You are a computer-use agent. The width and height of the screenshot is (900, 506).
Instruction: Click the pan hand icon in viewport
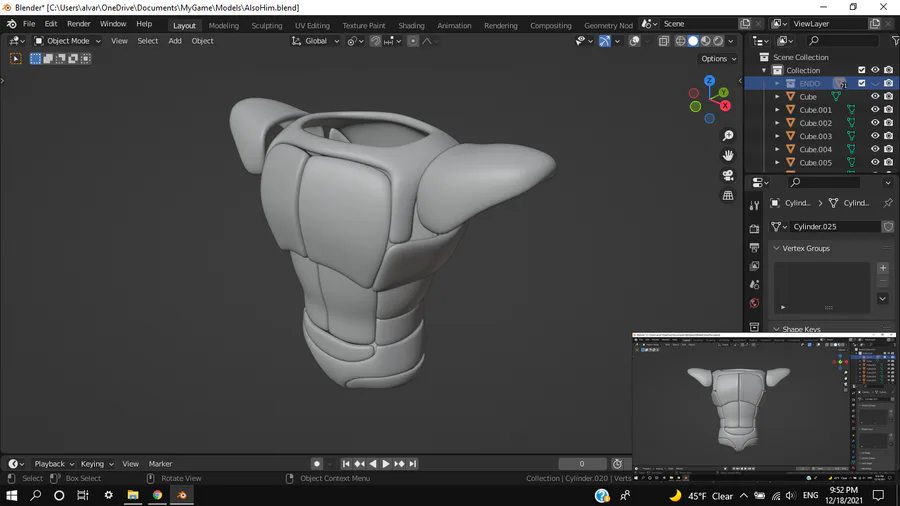728,155
